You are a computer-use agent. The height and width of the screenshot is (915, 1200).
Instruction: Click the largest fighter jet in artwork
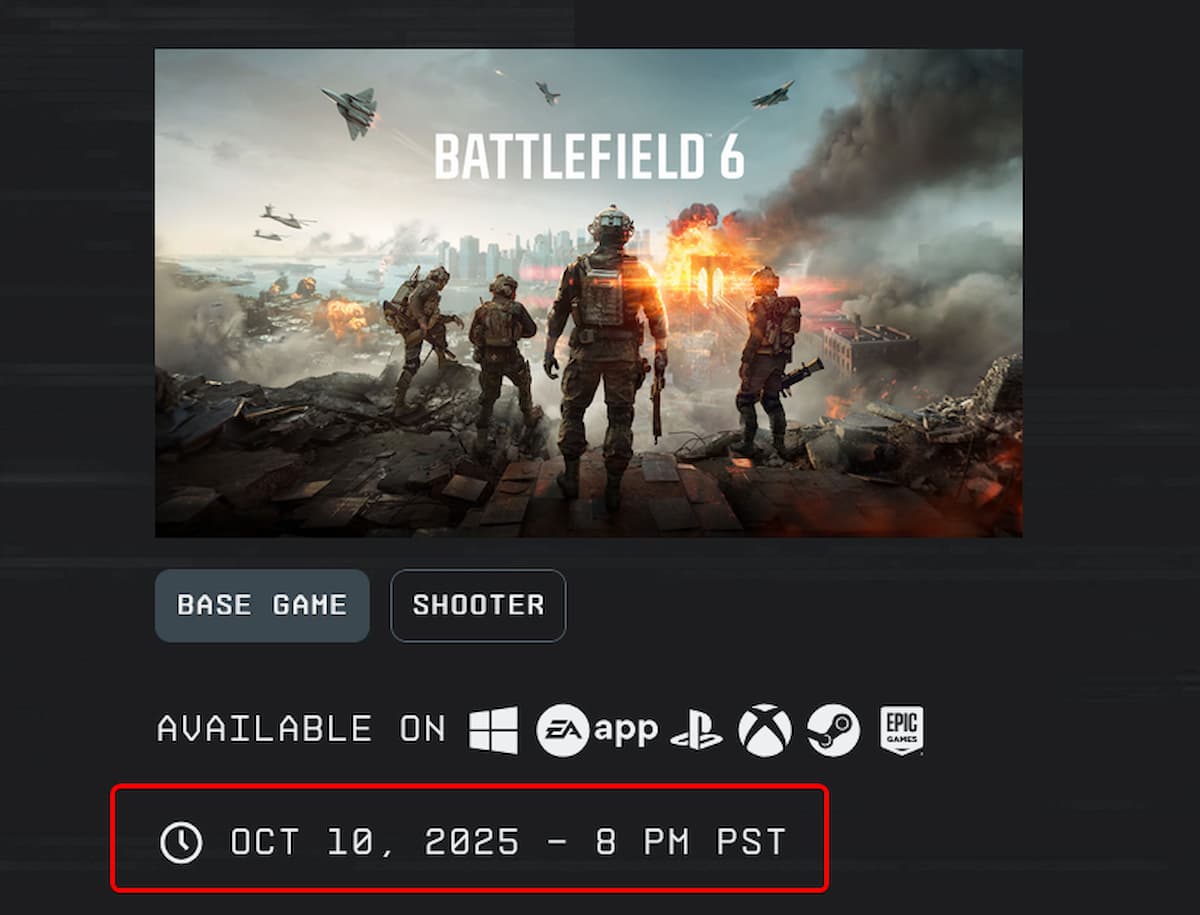(x=350, y=108)
